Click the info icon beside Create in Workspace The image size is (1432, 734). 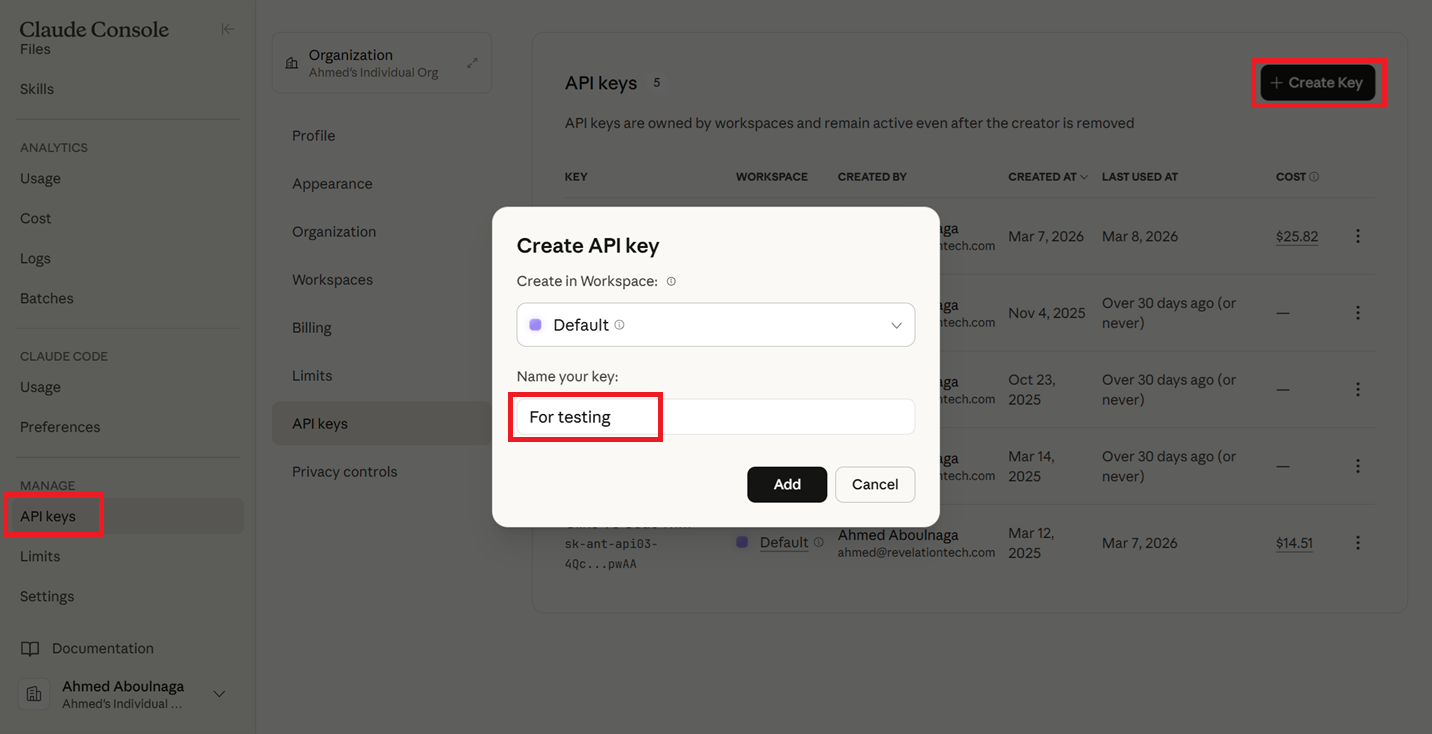[x=671, y=281]
